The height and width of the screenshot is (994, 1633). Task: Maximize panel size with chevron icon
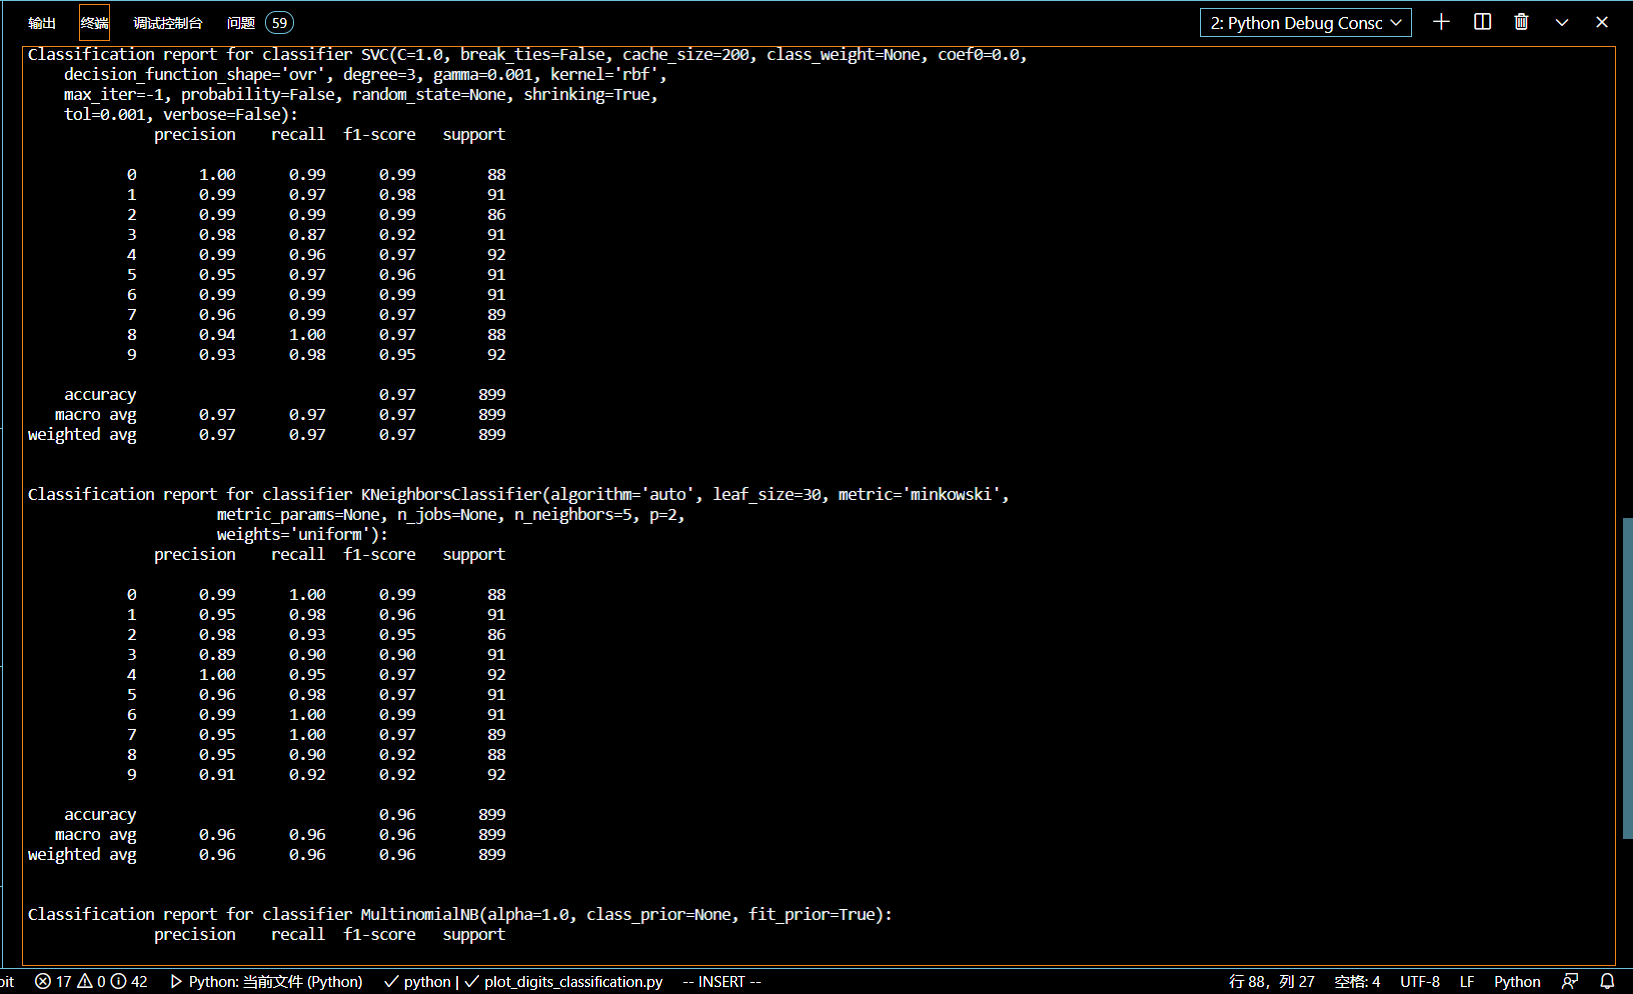(x=1562, y=22)
